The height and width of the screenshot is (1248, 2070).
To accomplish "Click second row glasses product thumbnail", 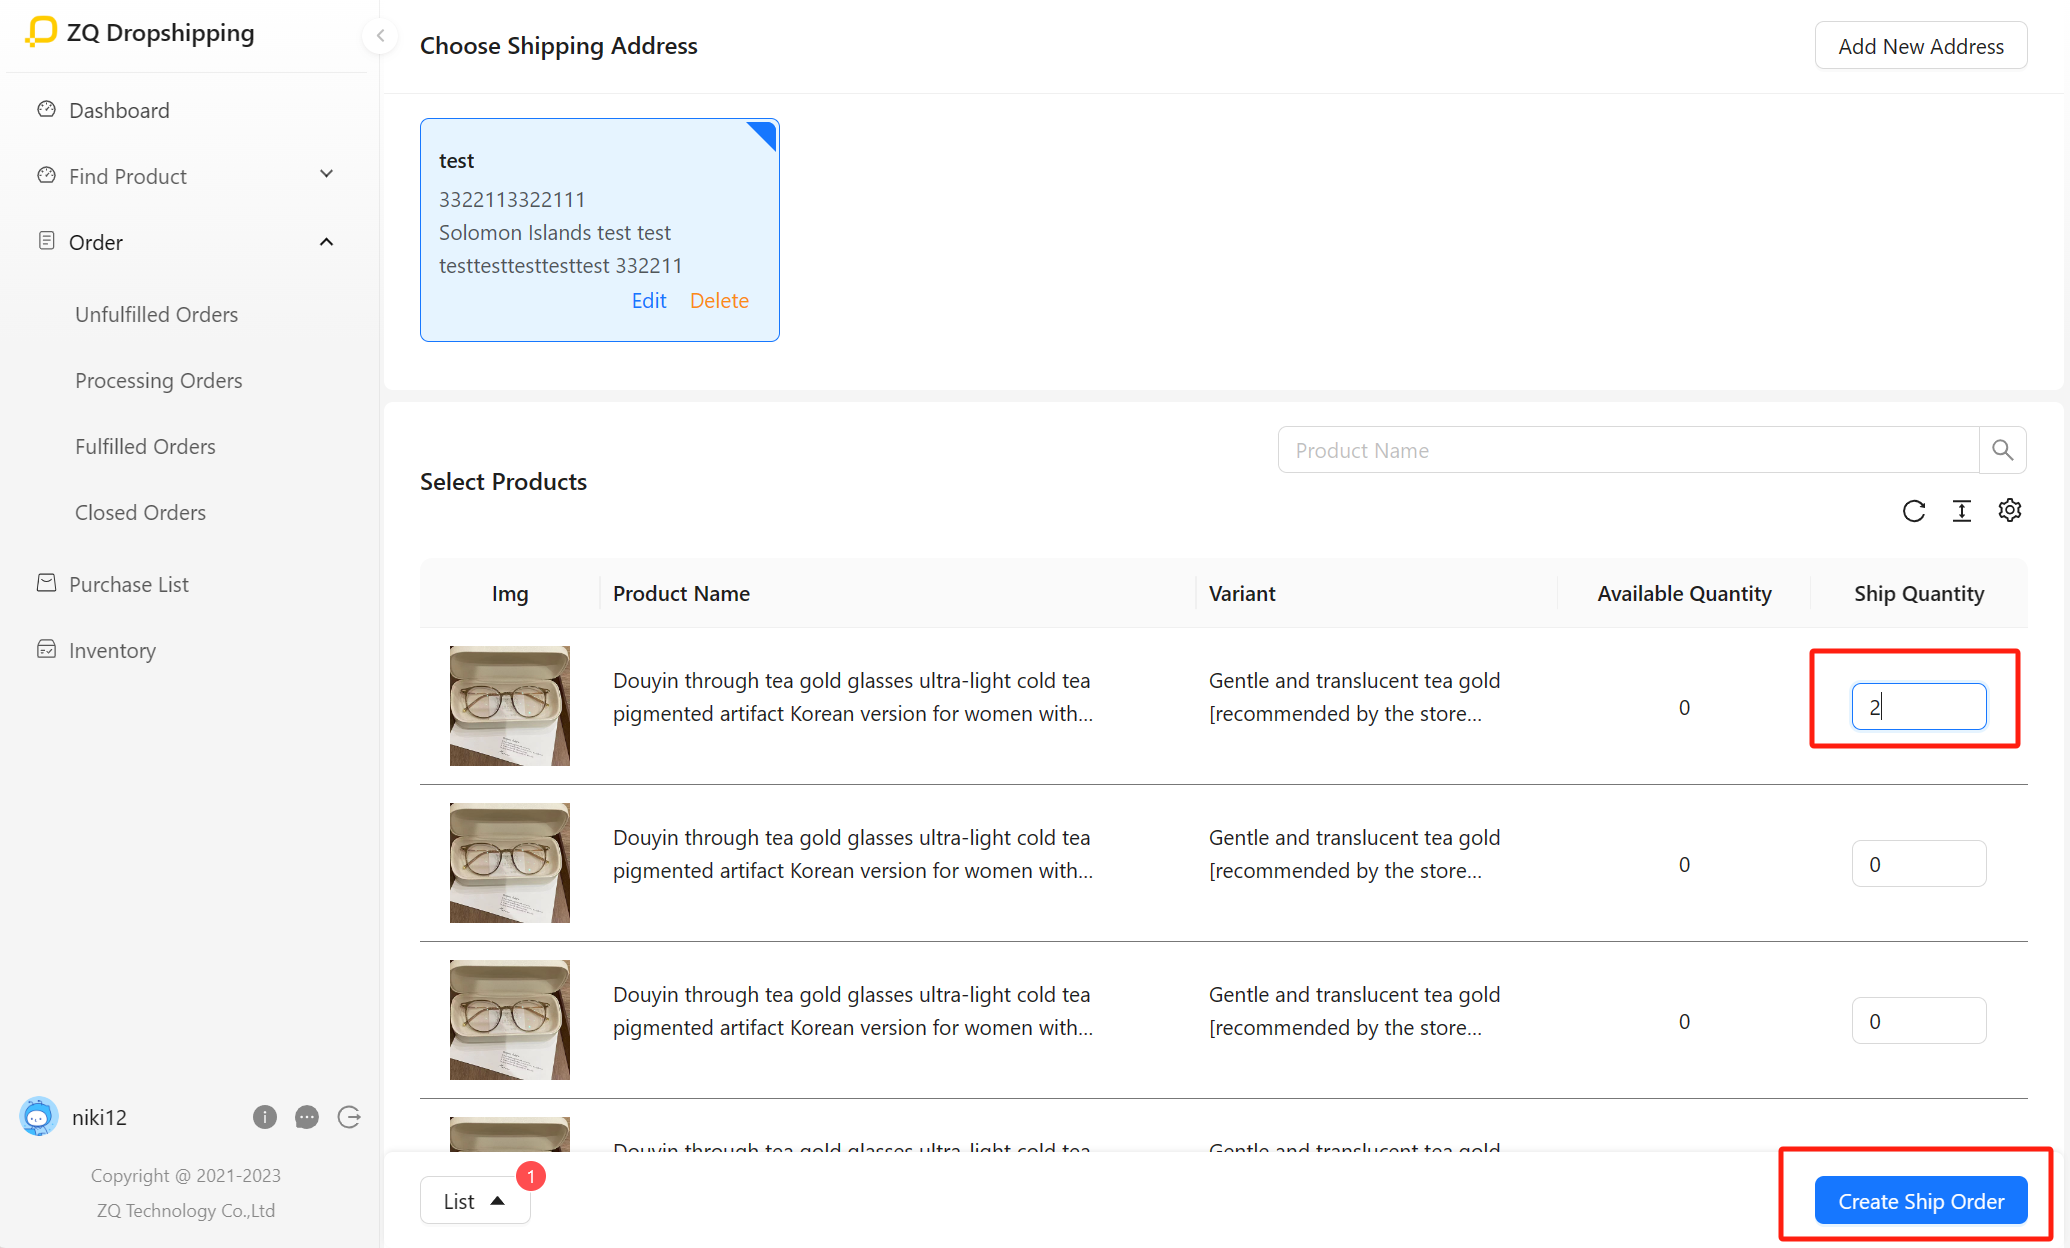I will [x=509, y=863].
